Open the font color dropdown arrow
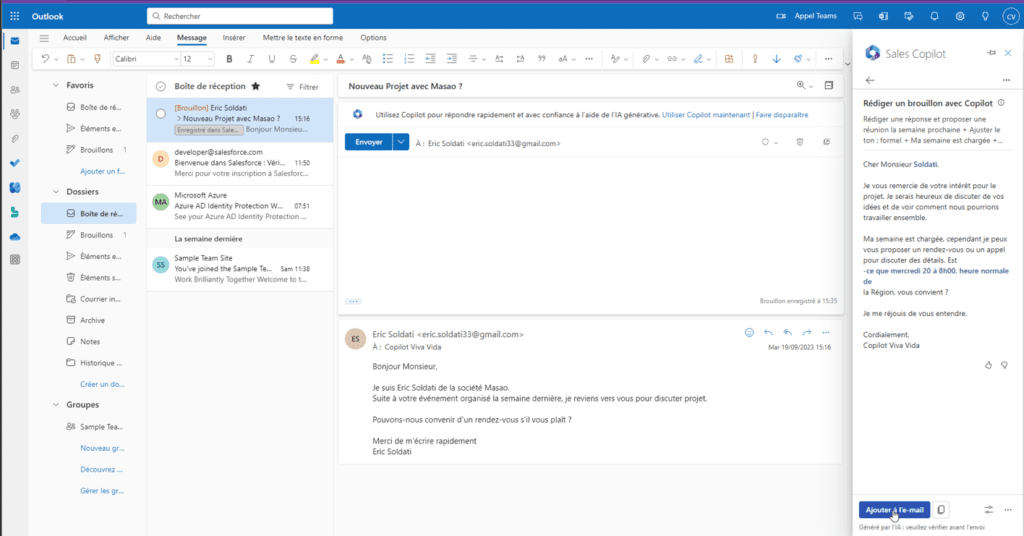The height and width of the screenshot is (536, 1024). click(x=351, y=59)
